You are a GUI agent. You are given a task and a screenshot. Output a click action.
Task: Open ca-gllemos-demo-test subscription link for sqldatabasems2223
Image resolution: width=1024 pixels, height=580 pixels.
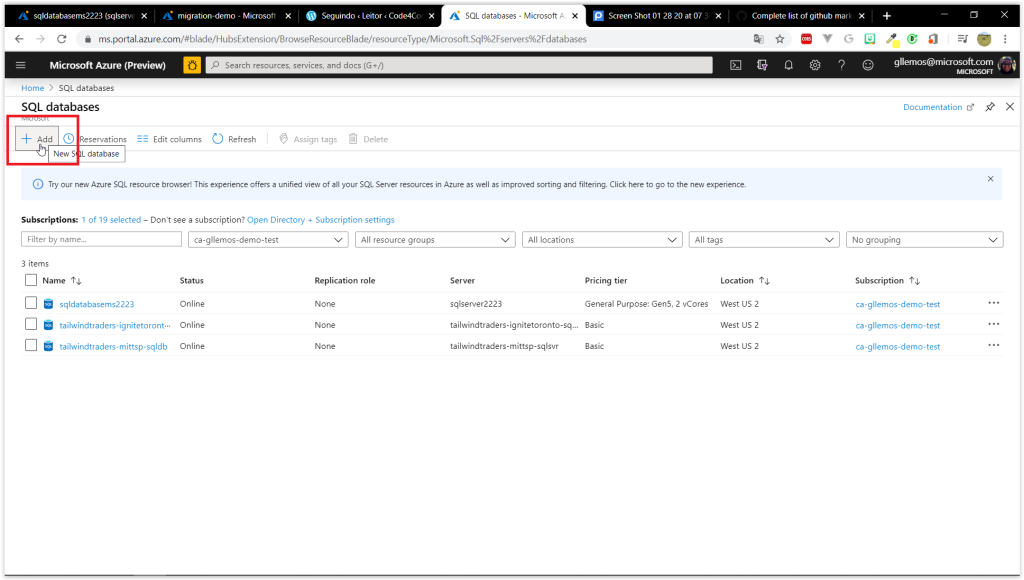(897, 304)
